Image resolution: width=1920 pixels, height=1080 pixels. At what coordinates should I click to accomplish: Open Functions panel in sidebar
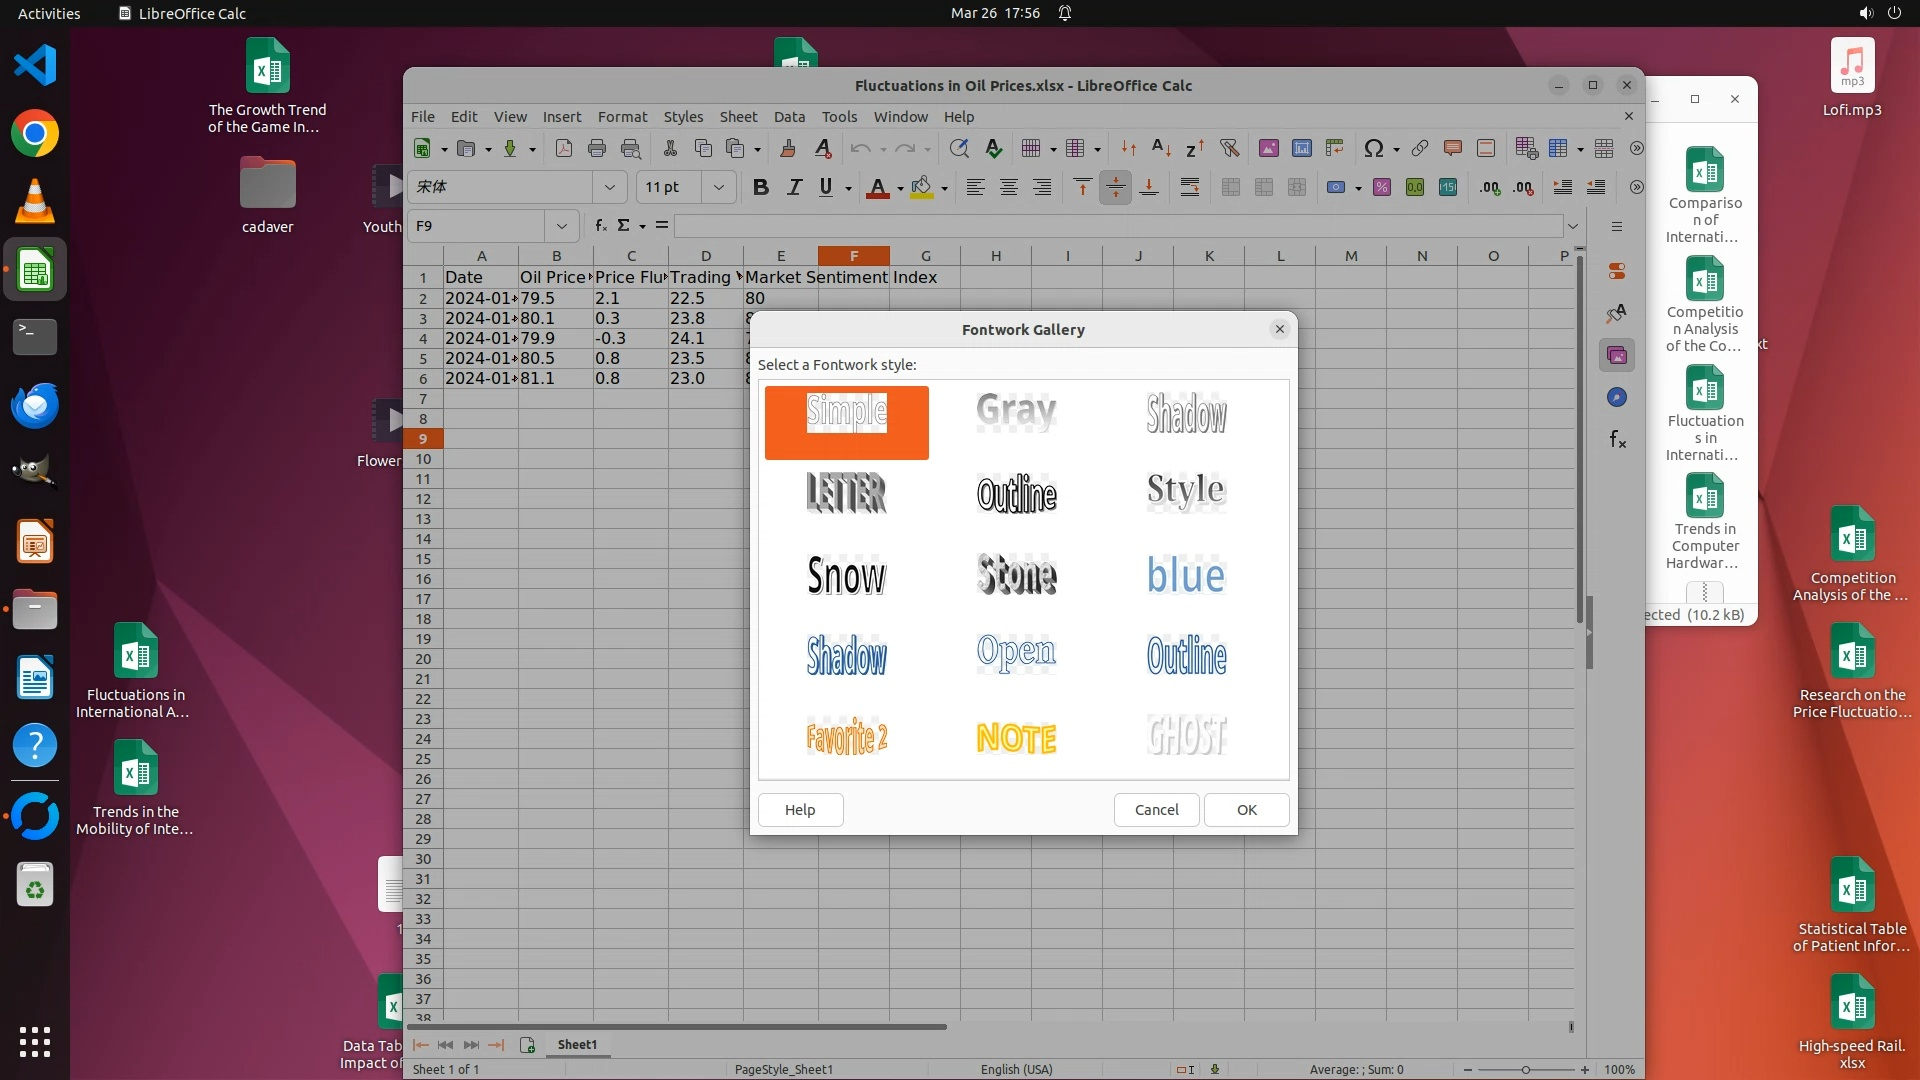[1617, 439]
